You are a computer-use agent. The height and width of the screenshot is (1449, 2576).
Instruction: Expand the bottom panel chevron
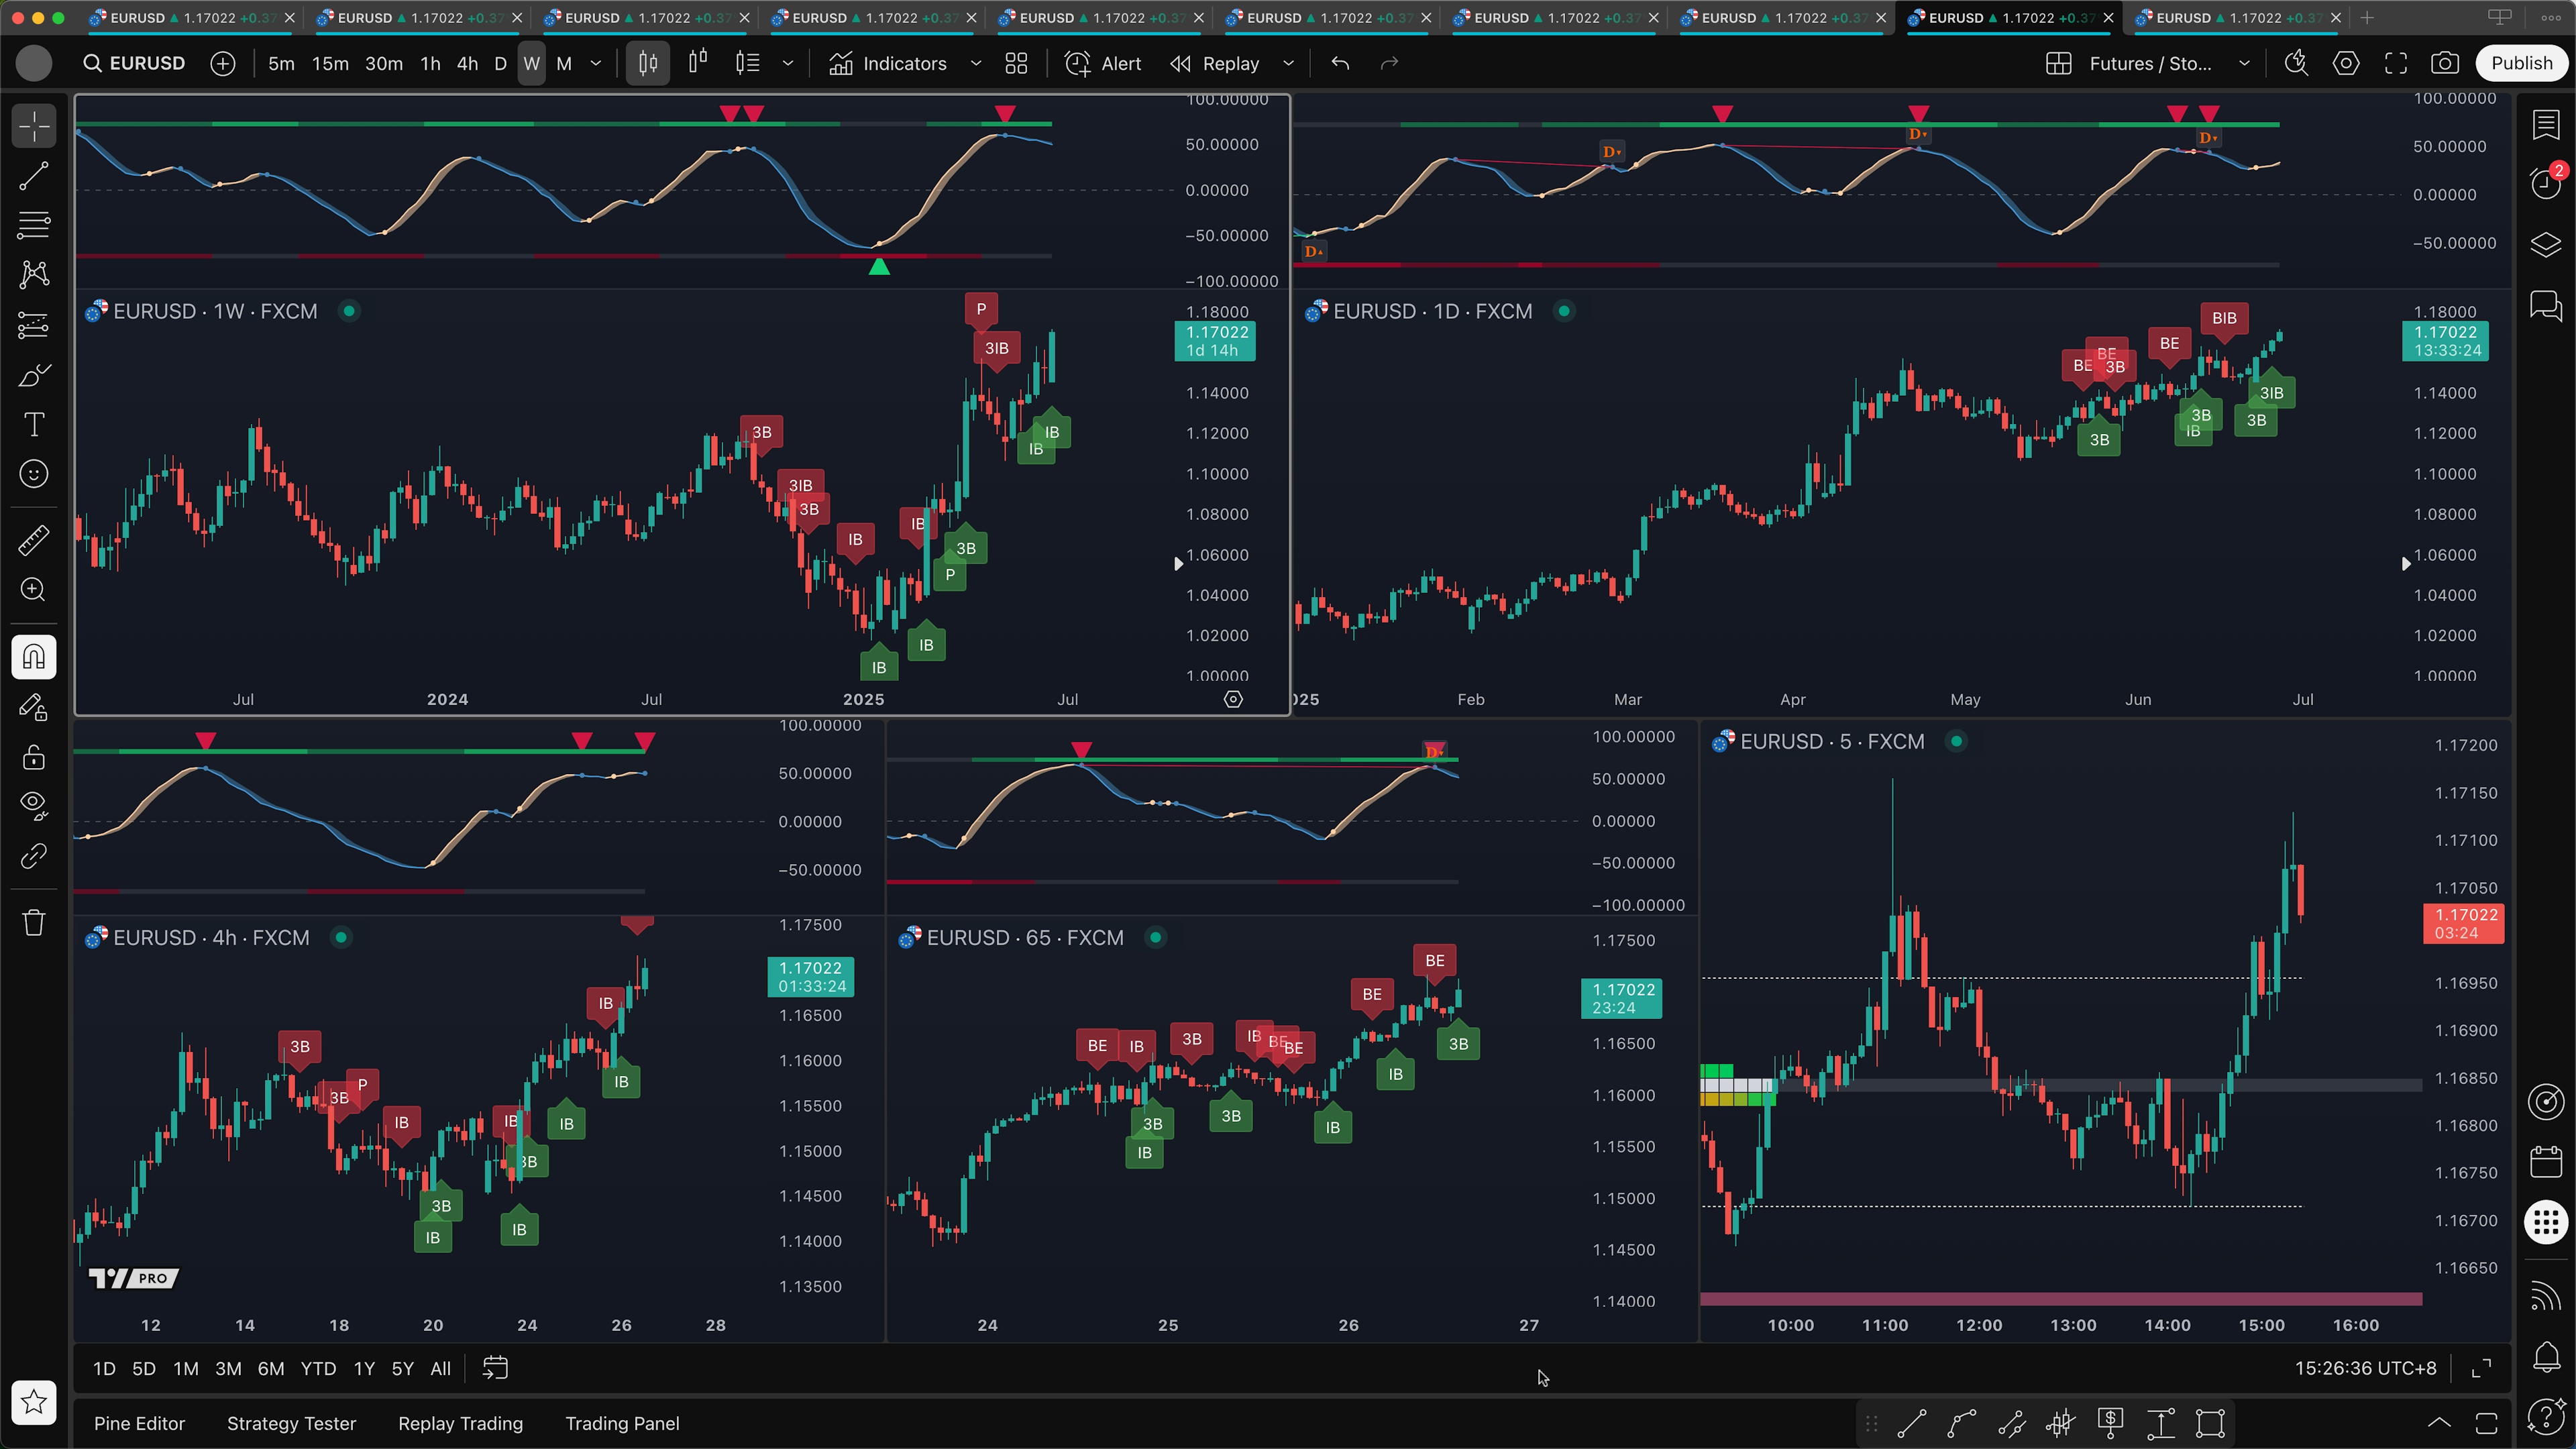coord(2439,1423)
